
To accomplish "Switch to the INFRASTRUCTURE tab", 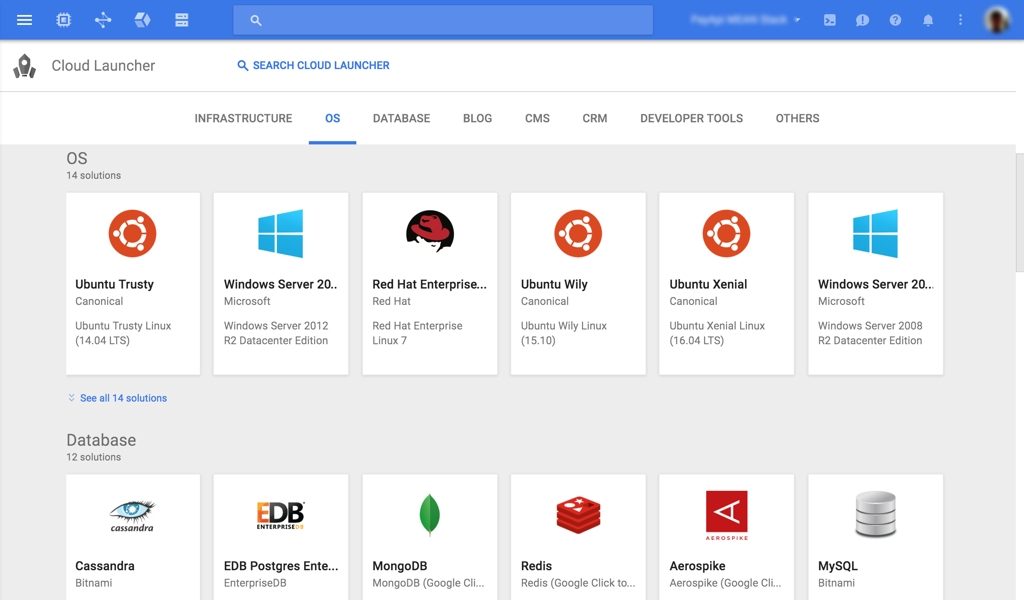I will coord(243,118).
